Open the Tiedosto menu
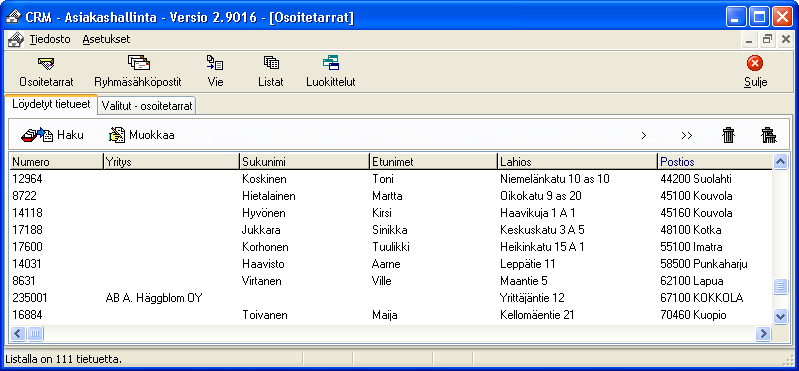Image resolution: width=799 pixels, height=371 pixels. [x=50, y=39]
